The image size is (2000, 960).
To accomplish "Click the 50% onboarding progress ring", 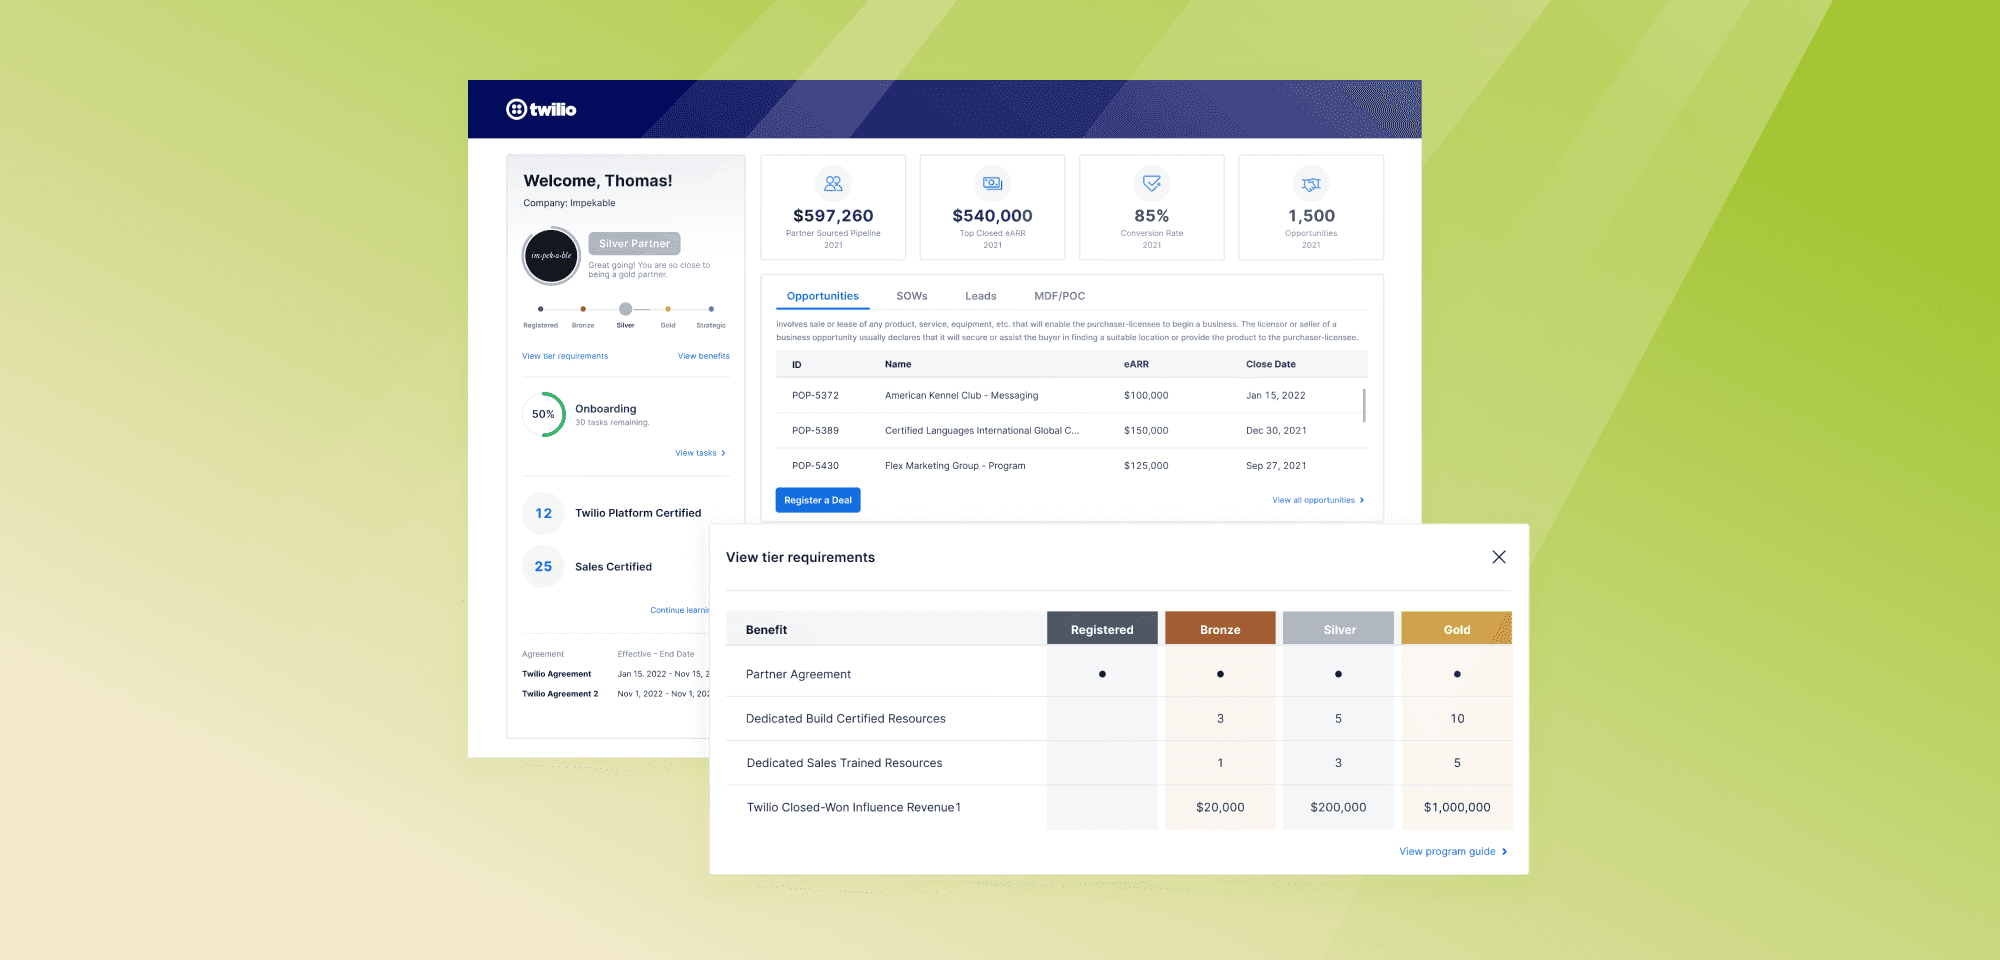I will coord(543,414).
